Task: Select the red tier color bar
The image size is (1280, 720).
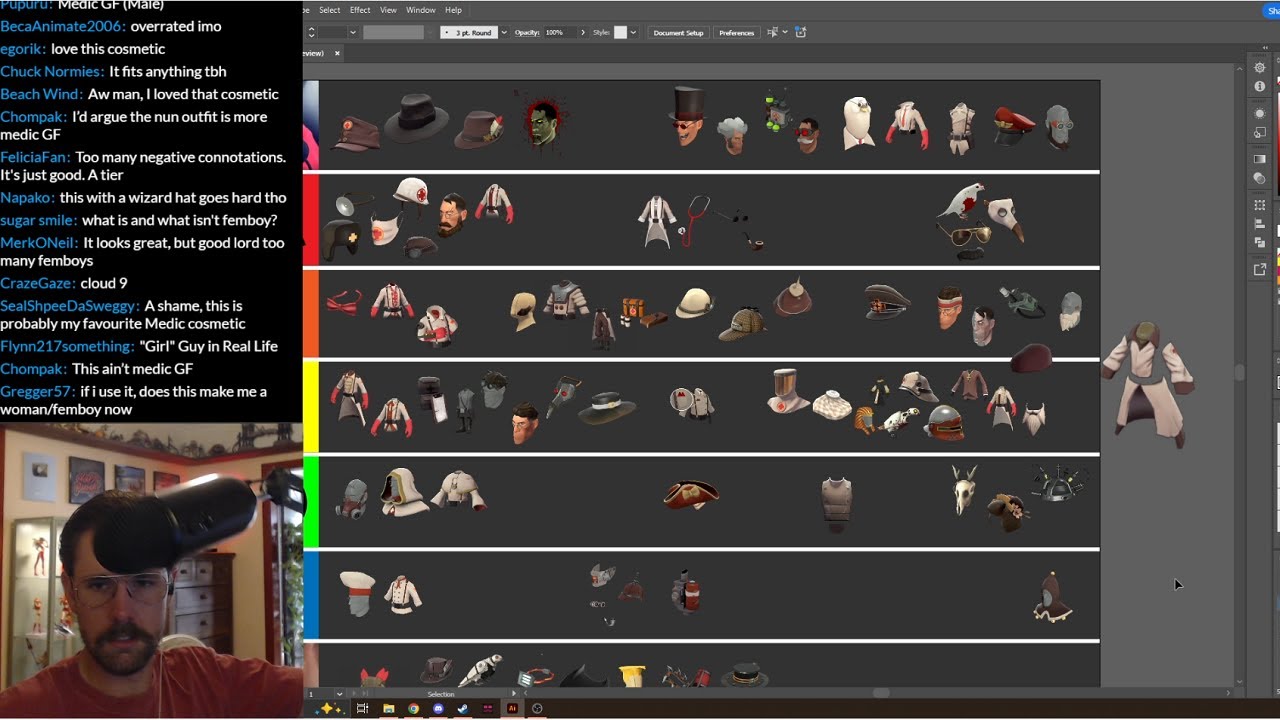Action: coord(311,220)
